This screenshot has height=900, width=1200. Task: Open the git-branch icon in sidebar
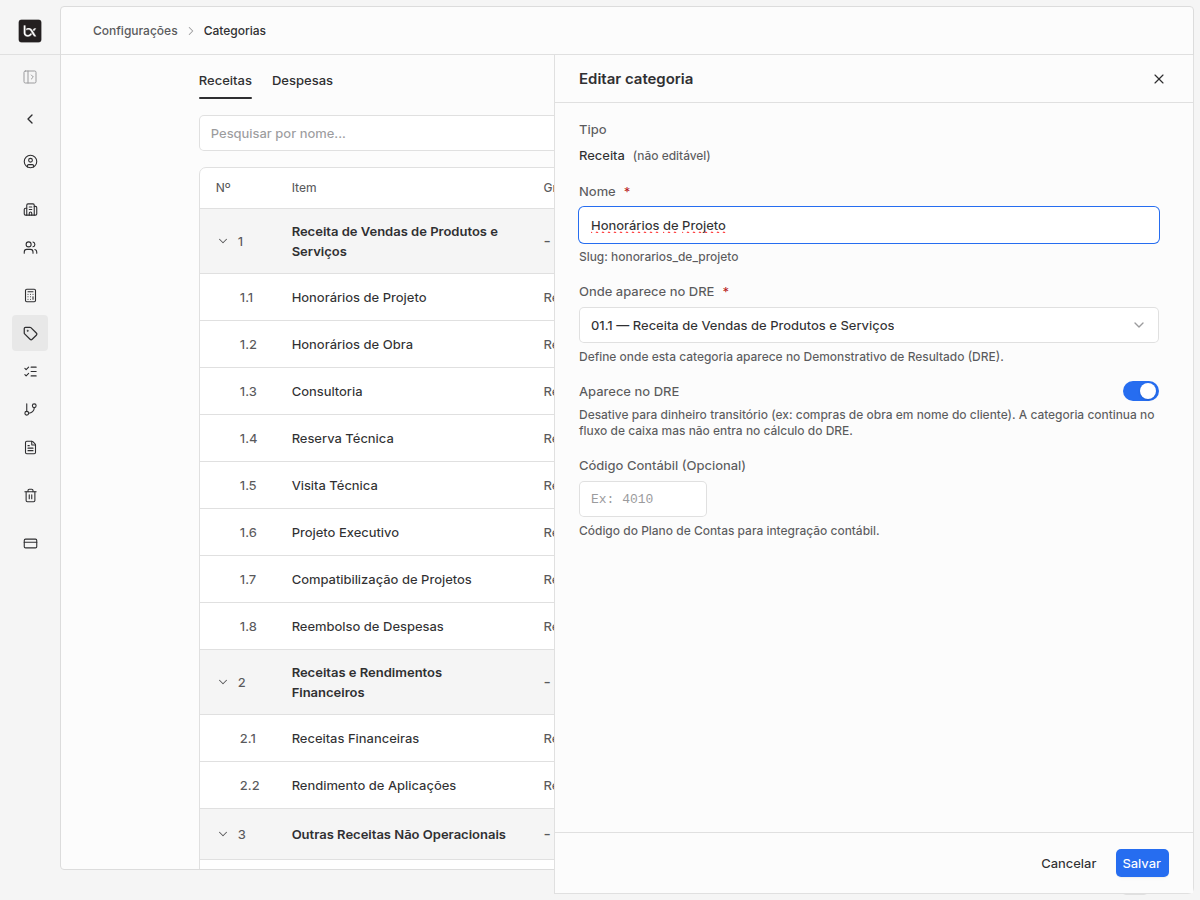coord(30,409)
